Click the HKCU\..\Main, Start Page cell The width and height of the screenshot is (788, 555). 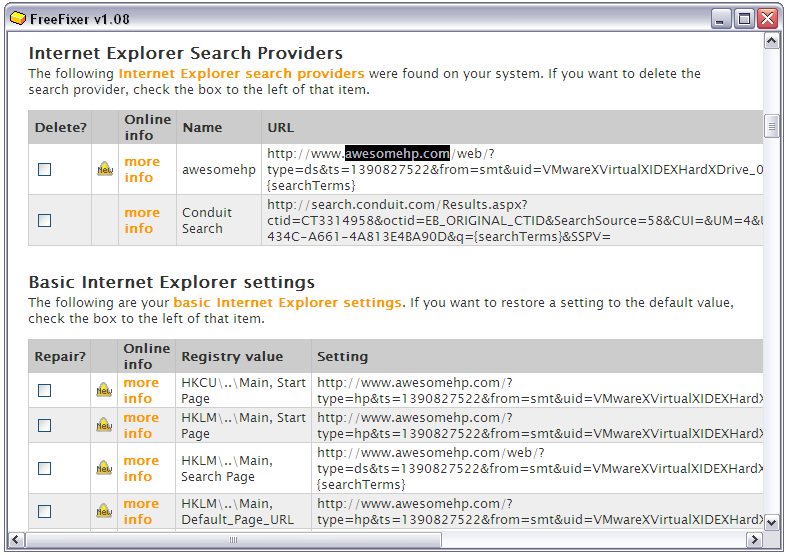[x=243, y=390]
